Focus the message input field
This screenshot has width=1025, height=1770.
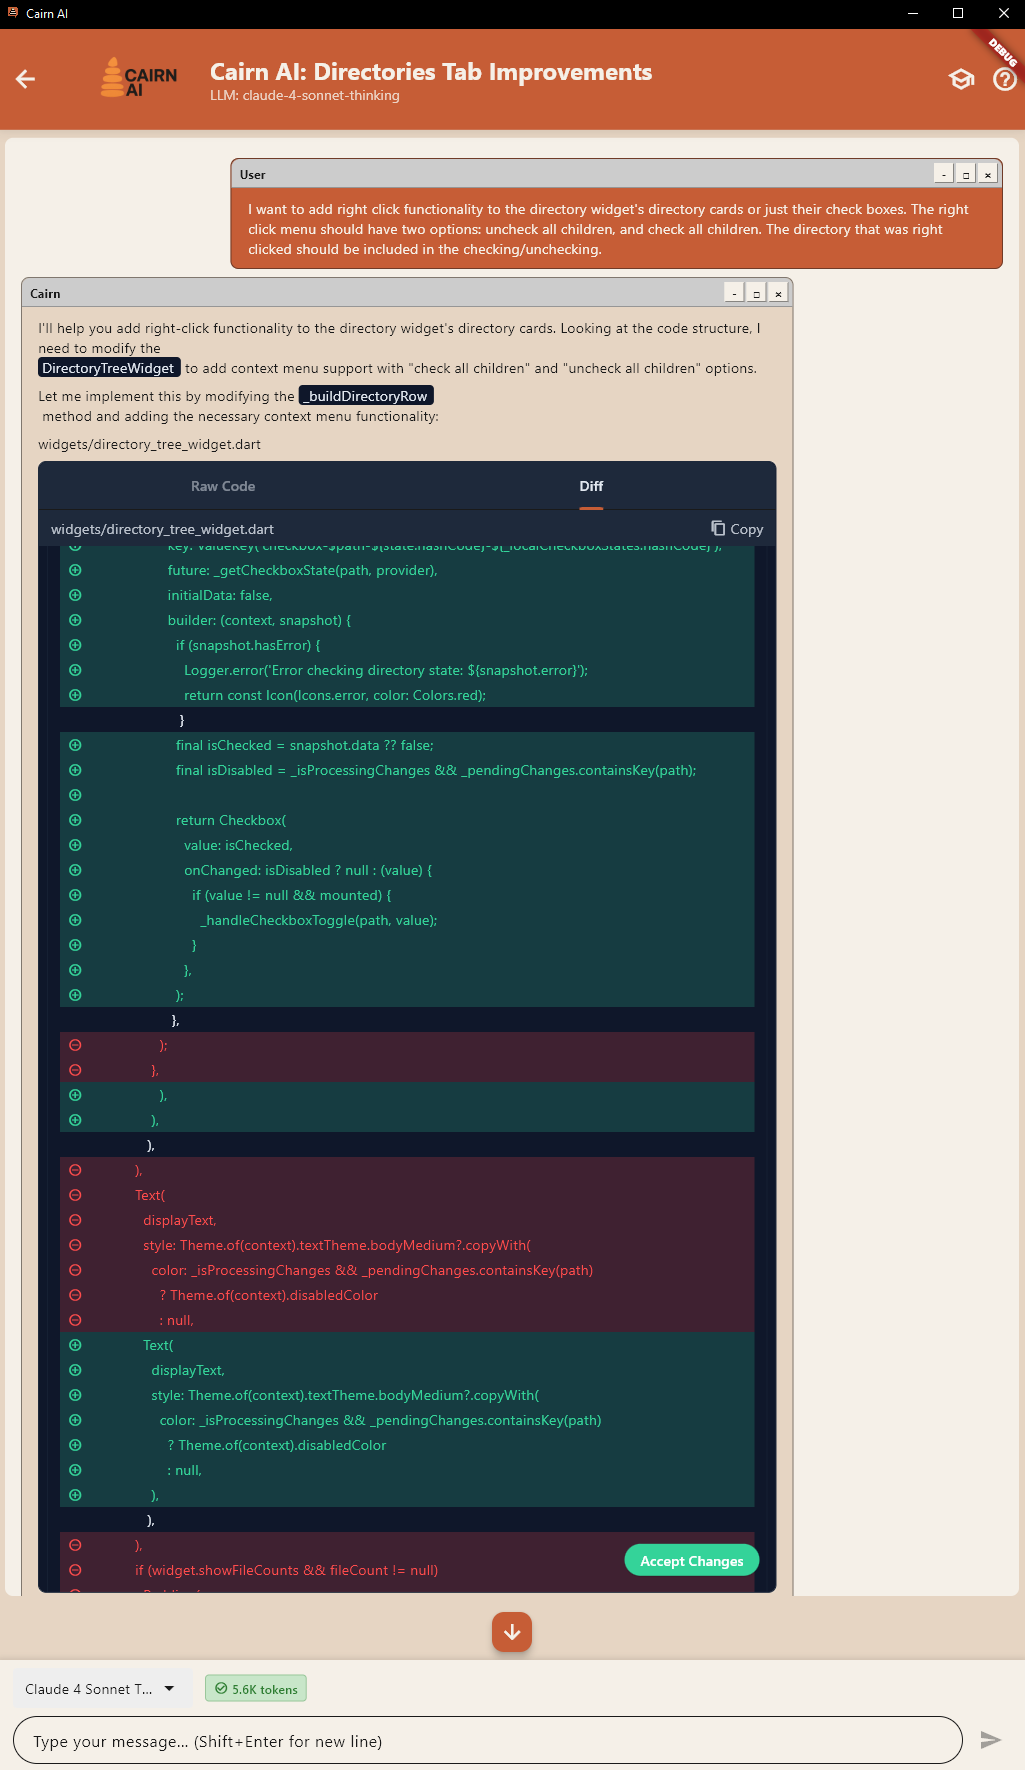(487, 1741)
